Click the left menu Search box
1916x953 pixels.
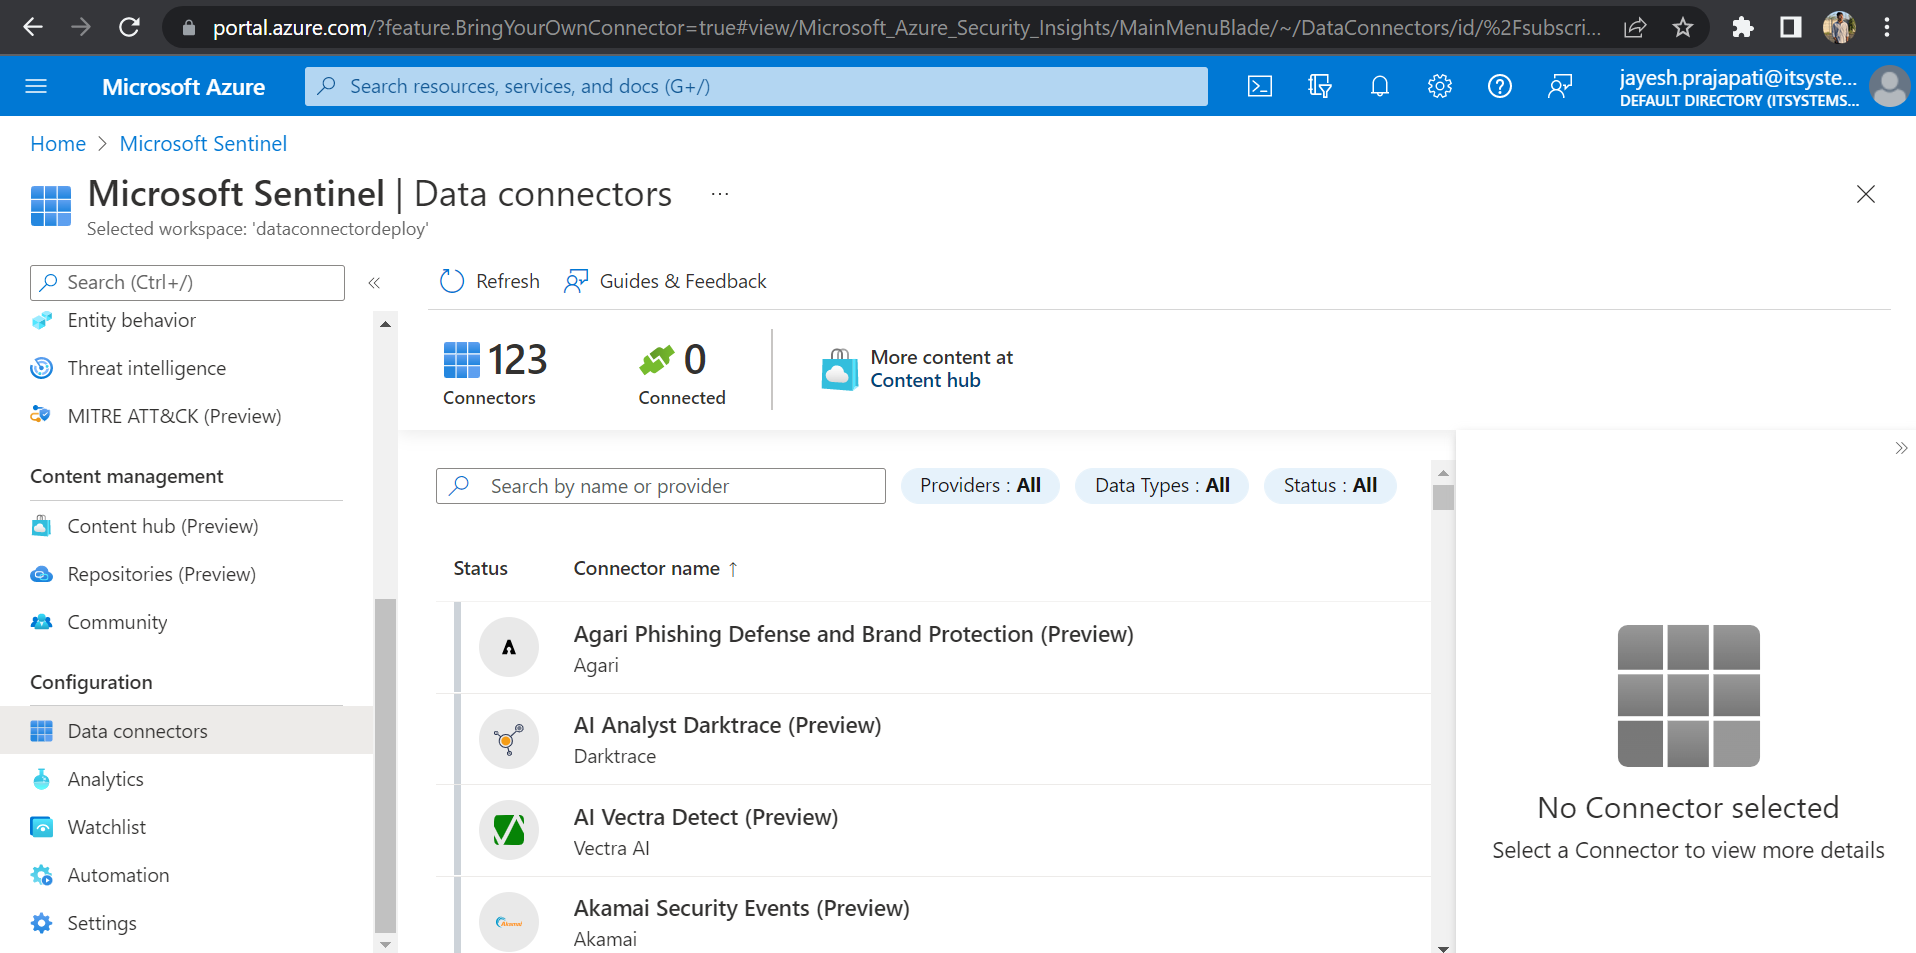(x=188, y=283)
